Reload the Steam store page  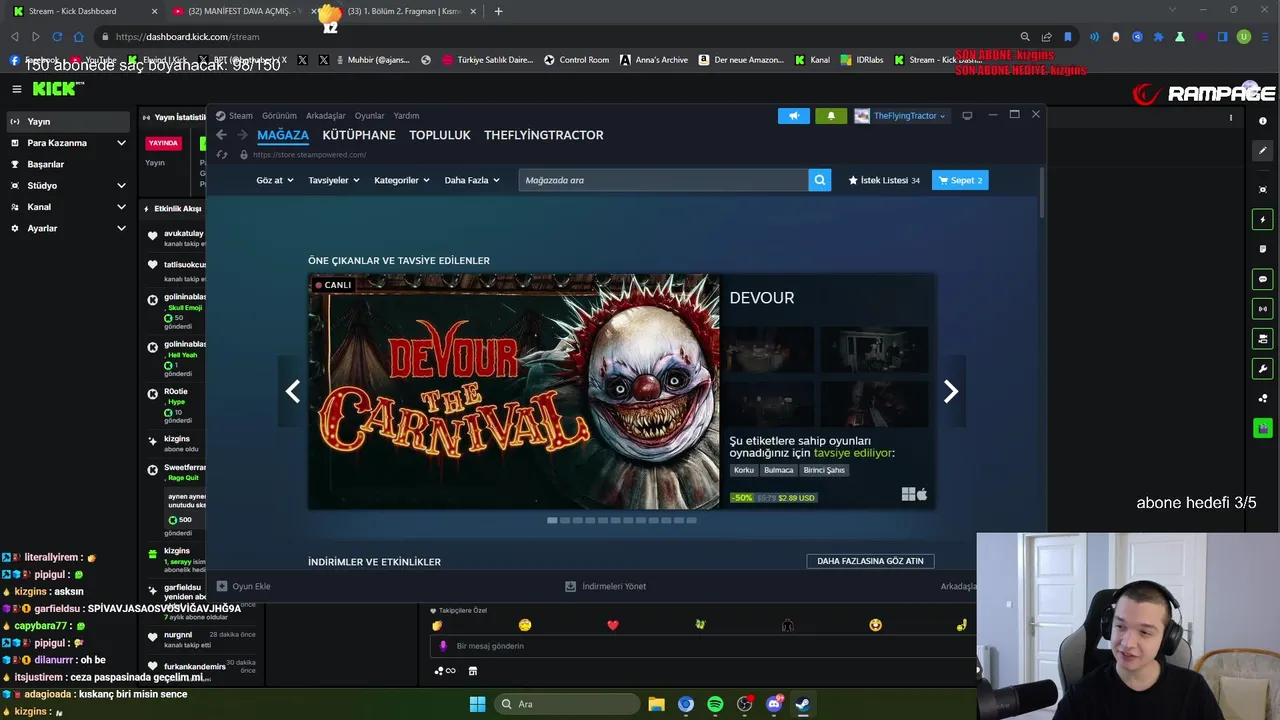221,155
